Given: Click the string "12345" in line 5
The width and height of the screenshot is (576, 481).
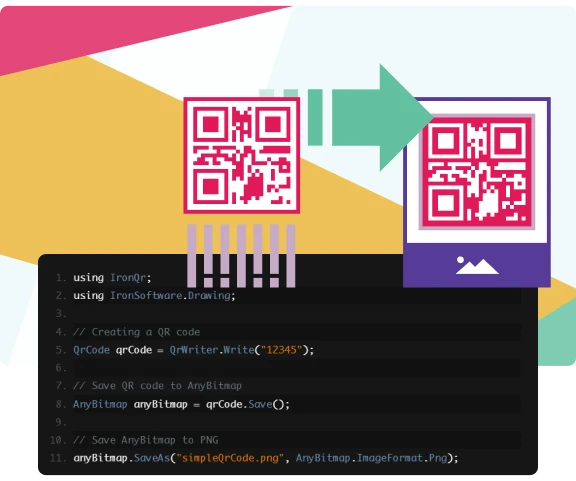Looking at the screenshot, I should (281, 350).
